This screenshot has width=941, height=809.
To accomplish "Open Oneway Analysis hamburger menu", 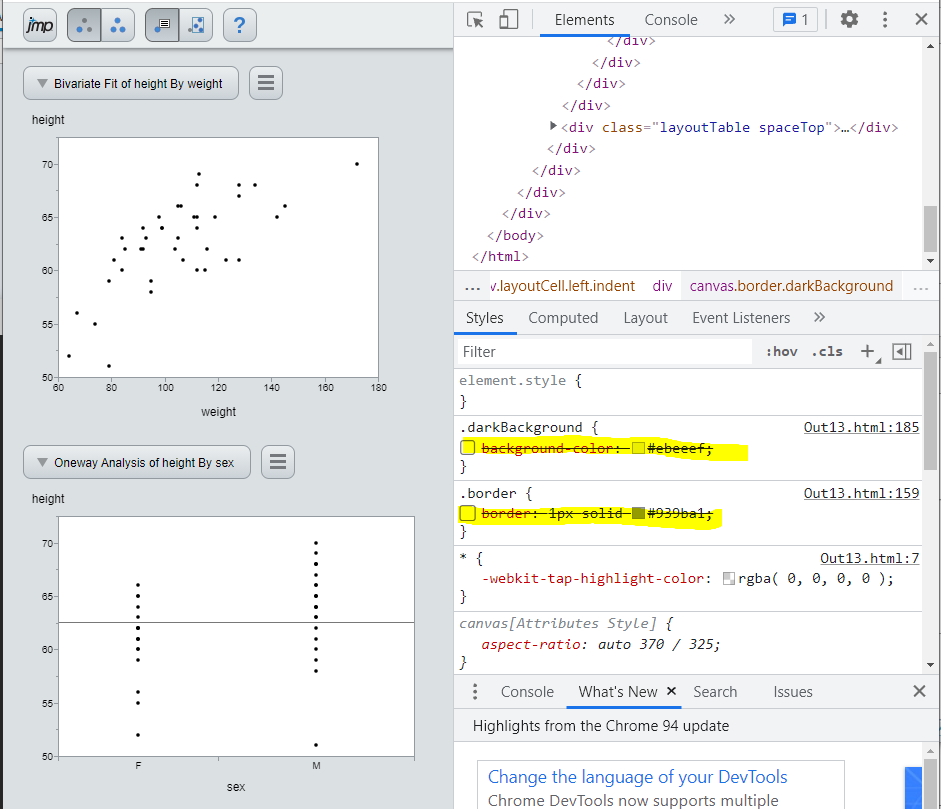I will pos(278,462).
